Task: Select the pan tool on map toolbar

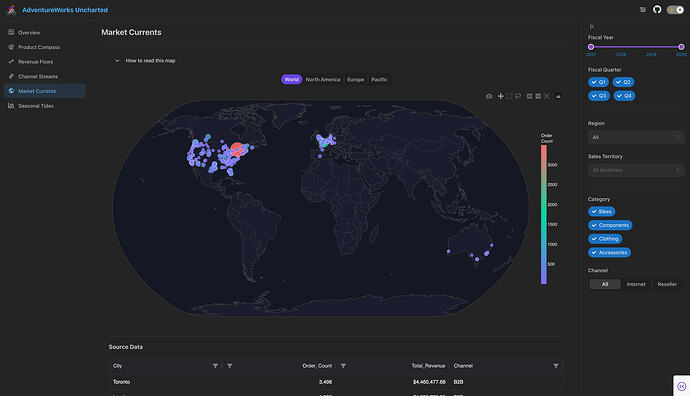Action: pos(500,96)
